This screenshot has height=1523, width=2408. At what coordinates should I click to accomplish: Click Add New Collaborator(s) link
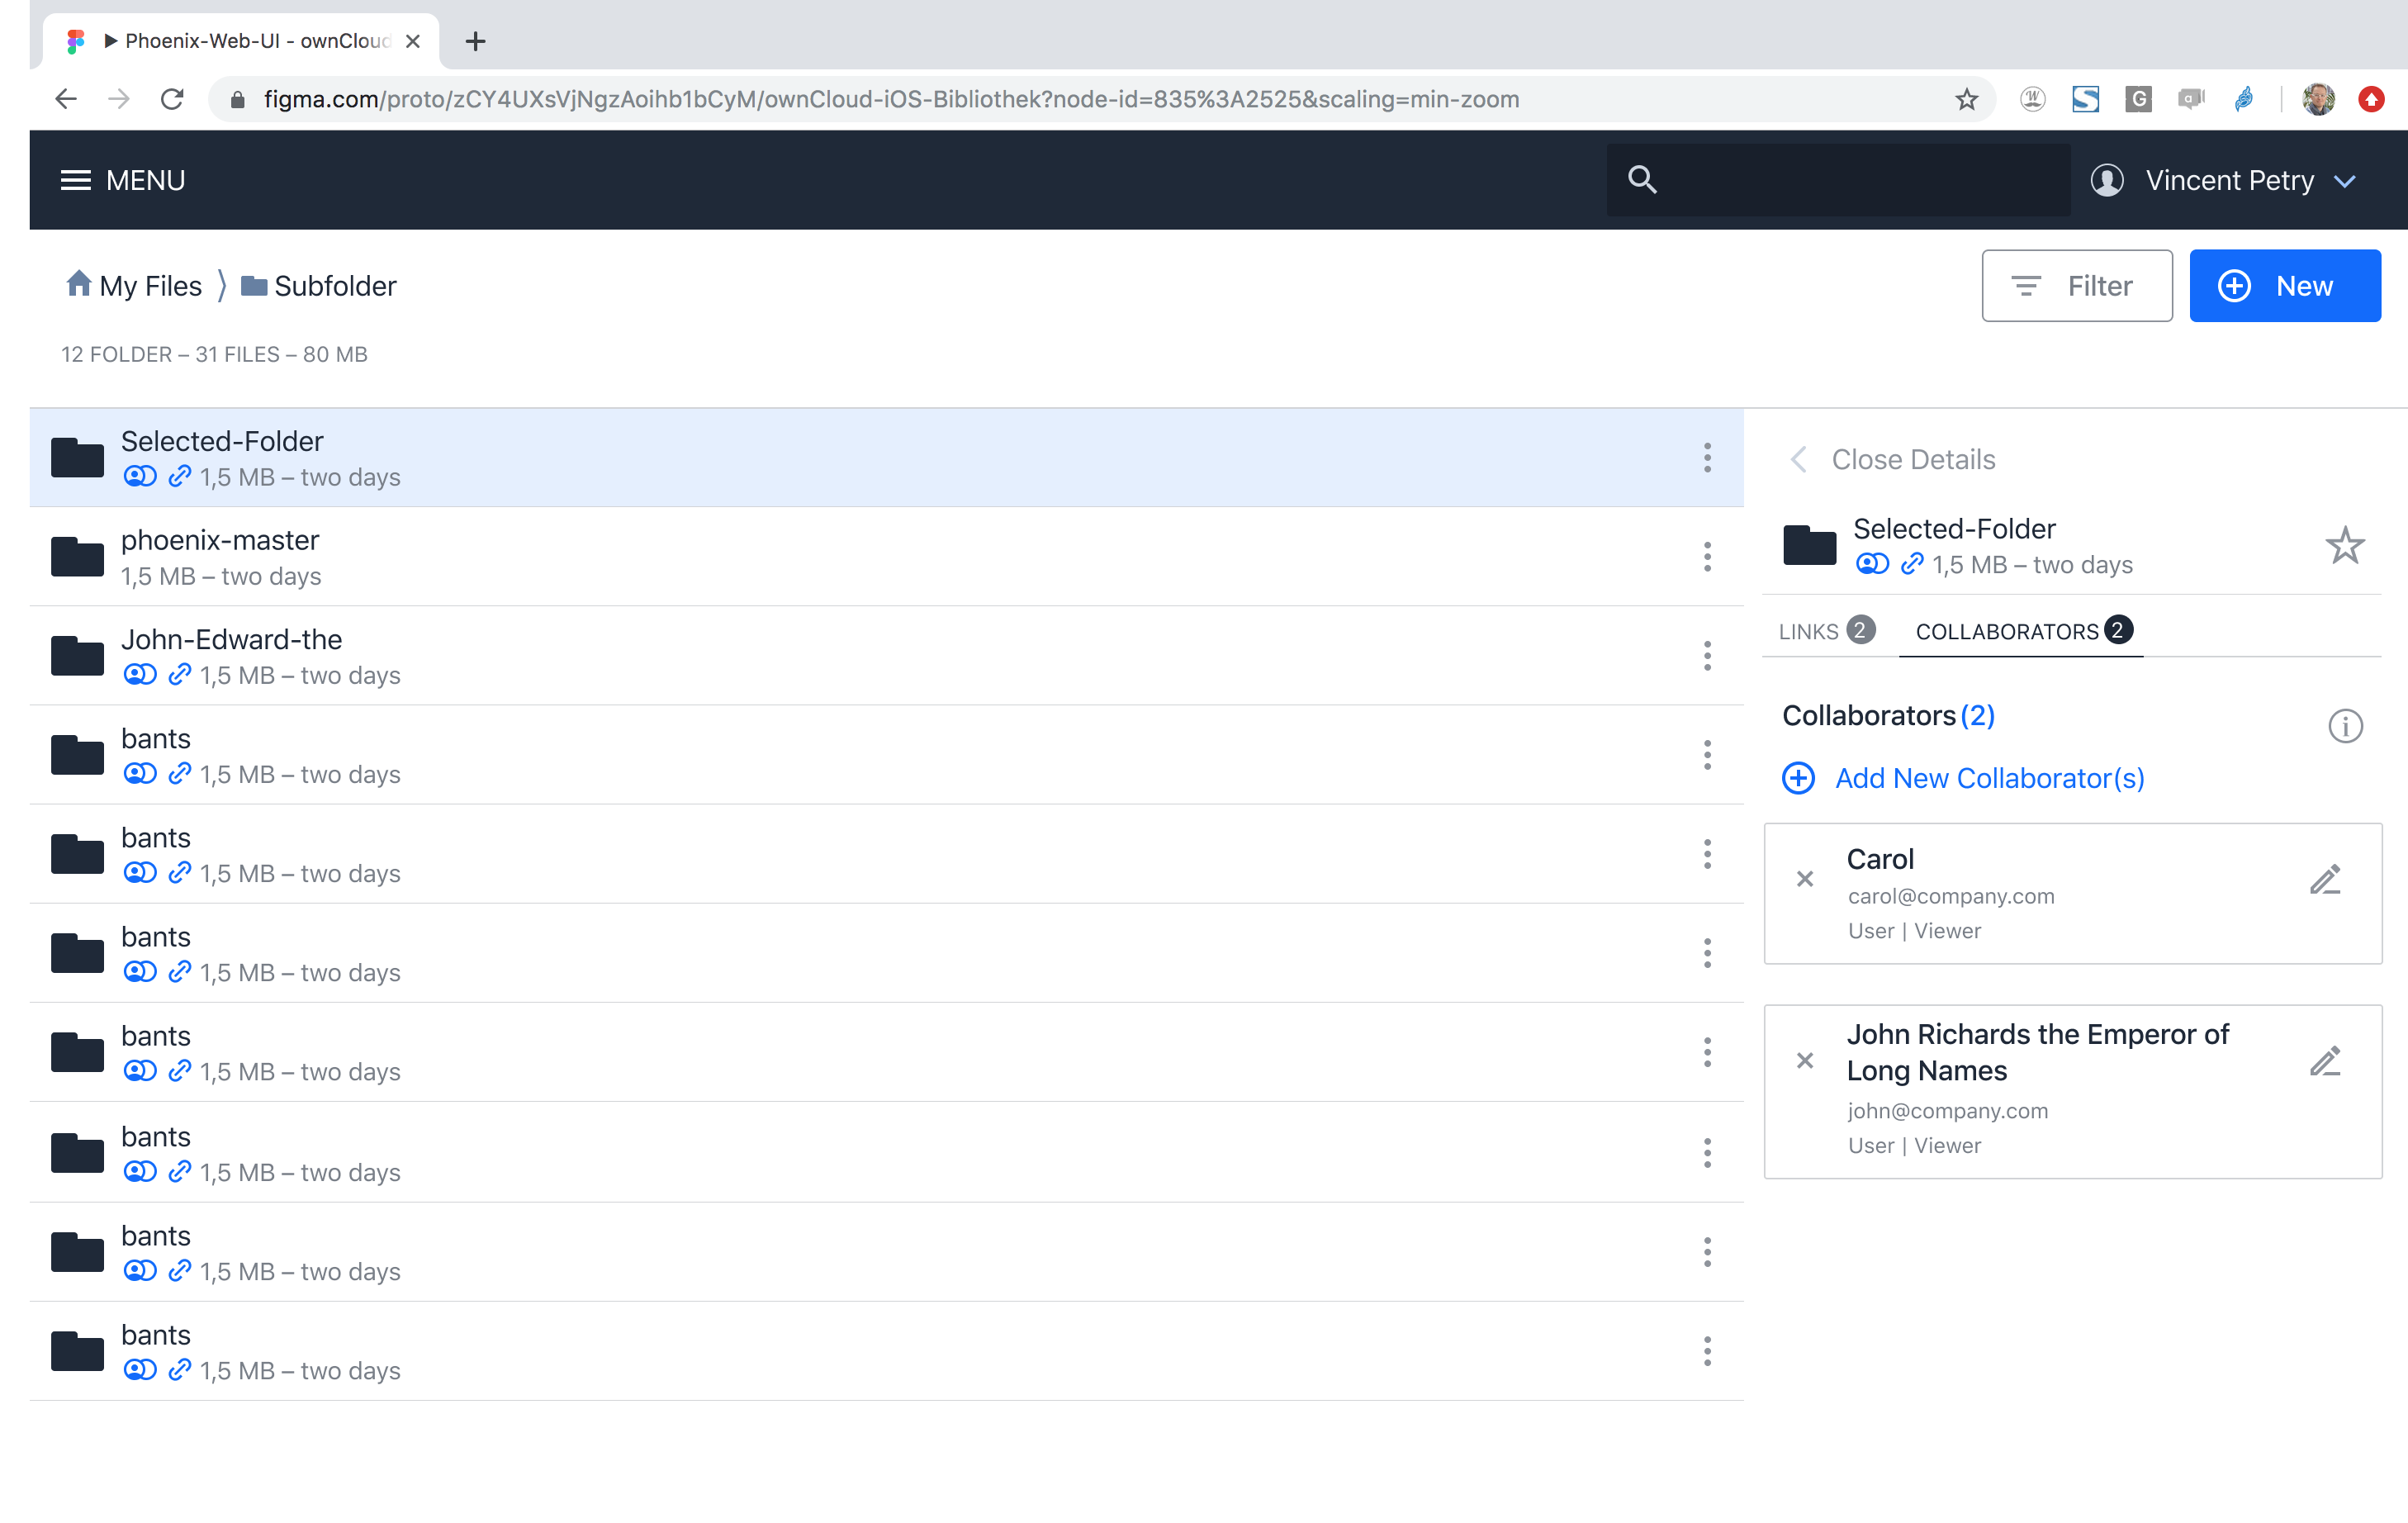coord(1990,778)
